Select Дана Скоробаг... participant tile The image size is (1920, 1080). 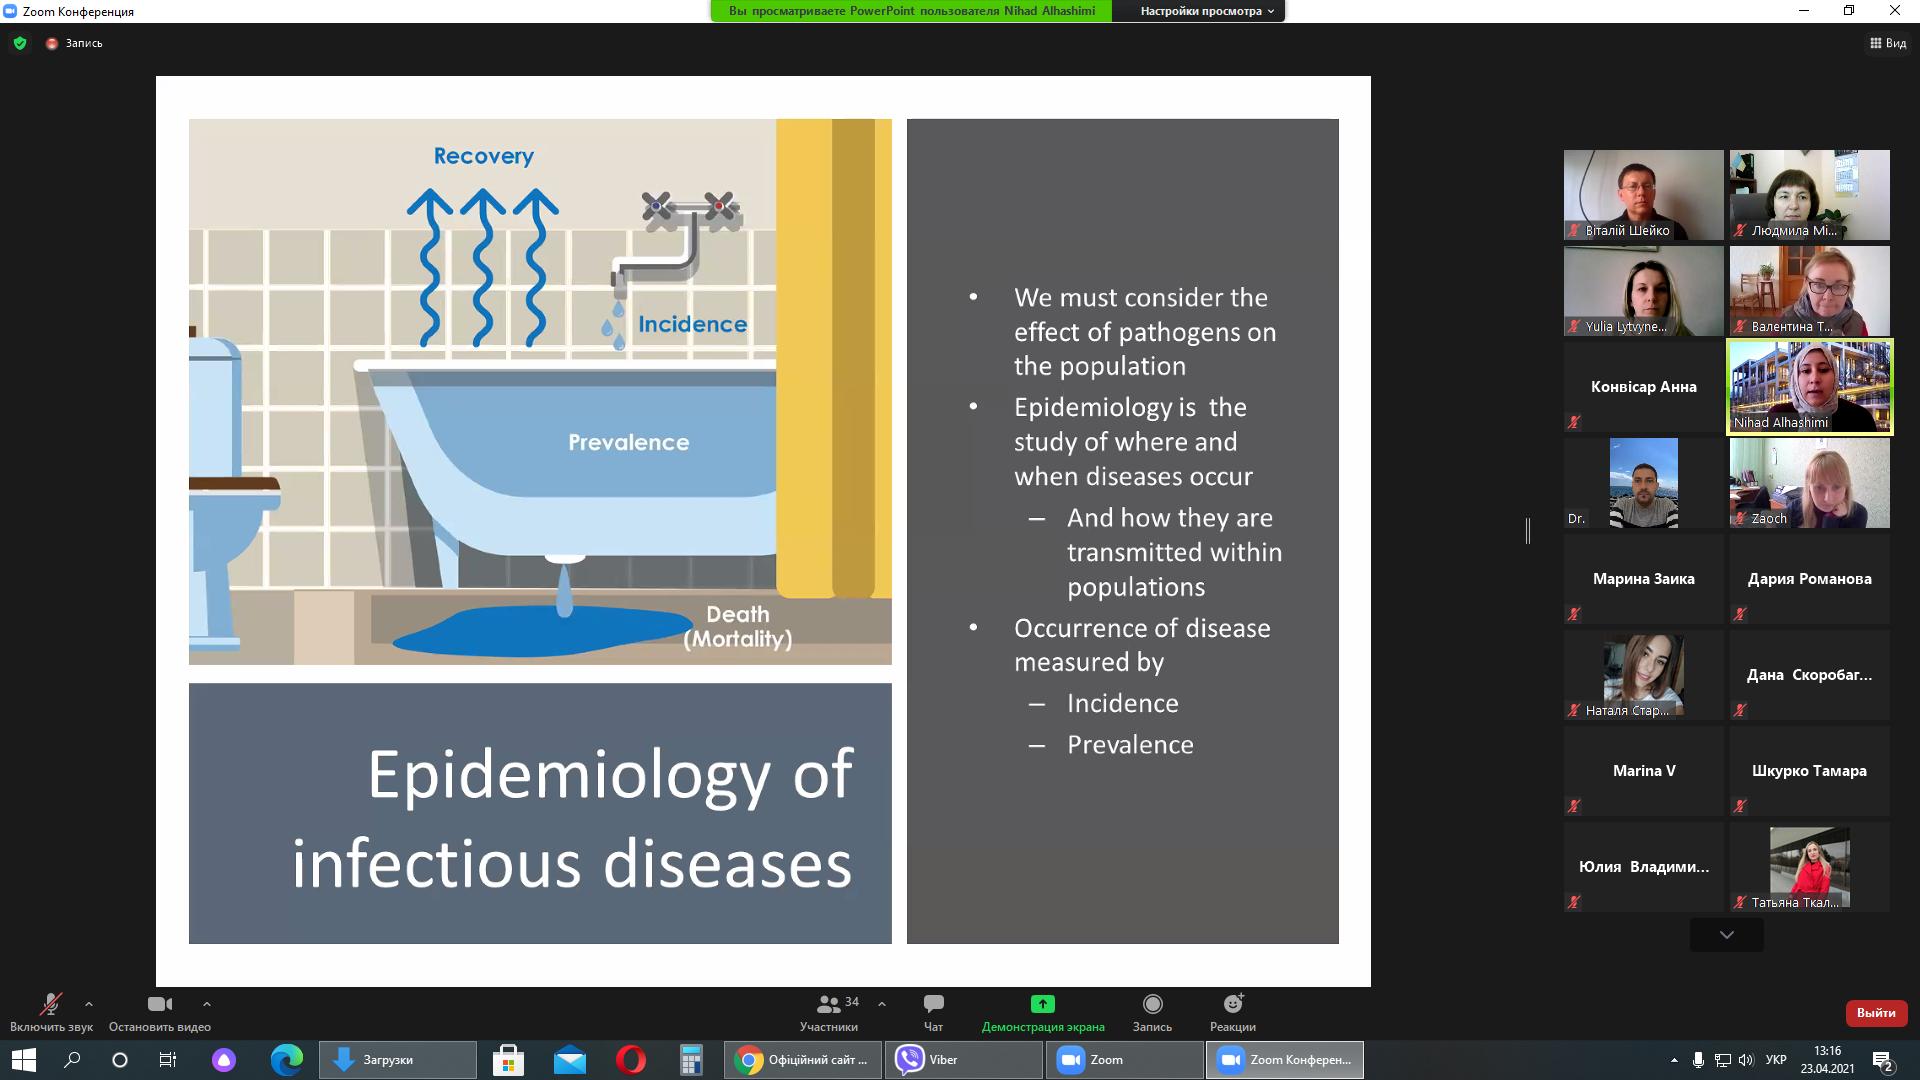pos(1810,675)
